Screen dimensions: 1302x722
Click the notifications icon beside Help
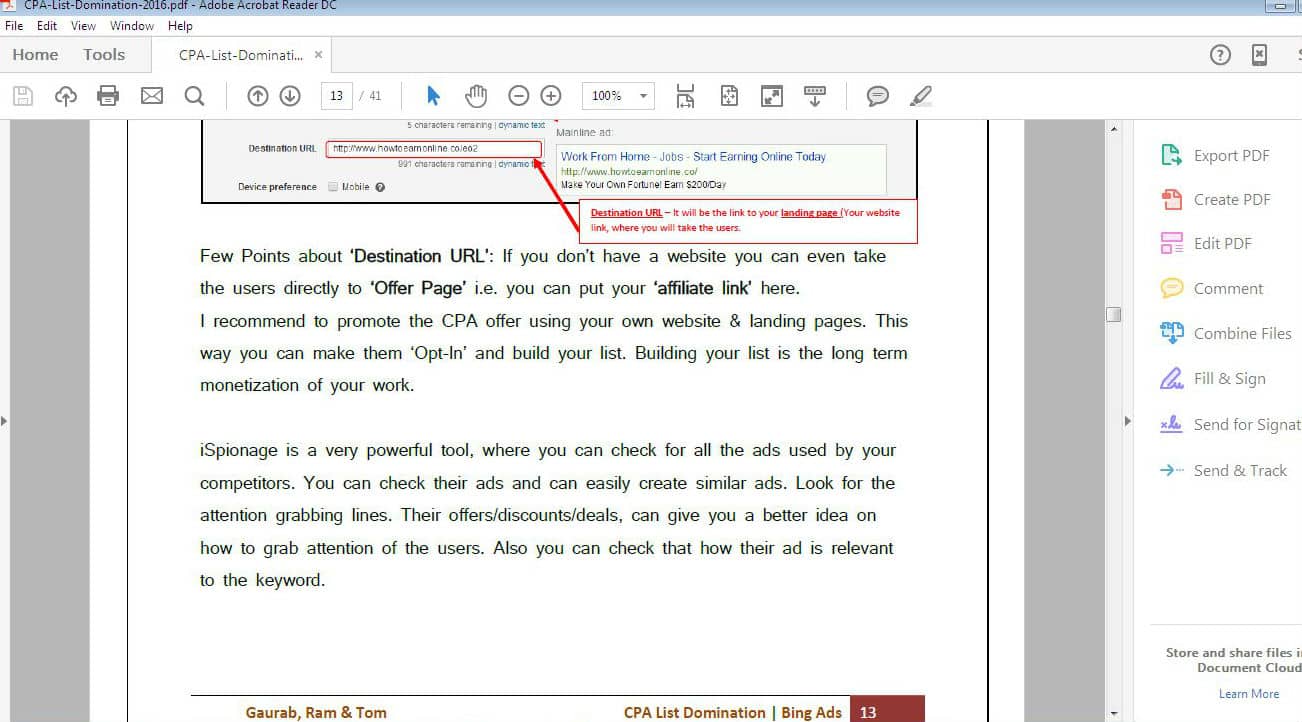[1260, 55]
